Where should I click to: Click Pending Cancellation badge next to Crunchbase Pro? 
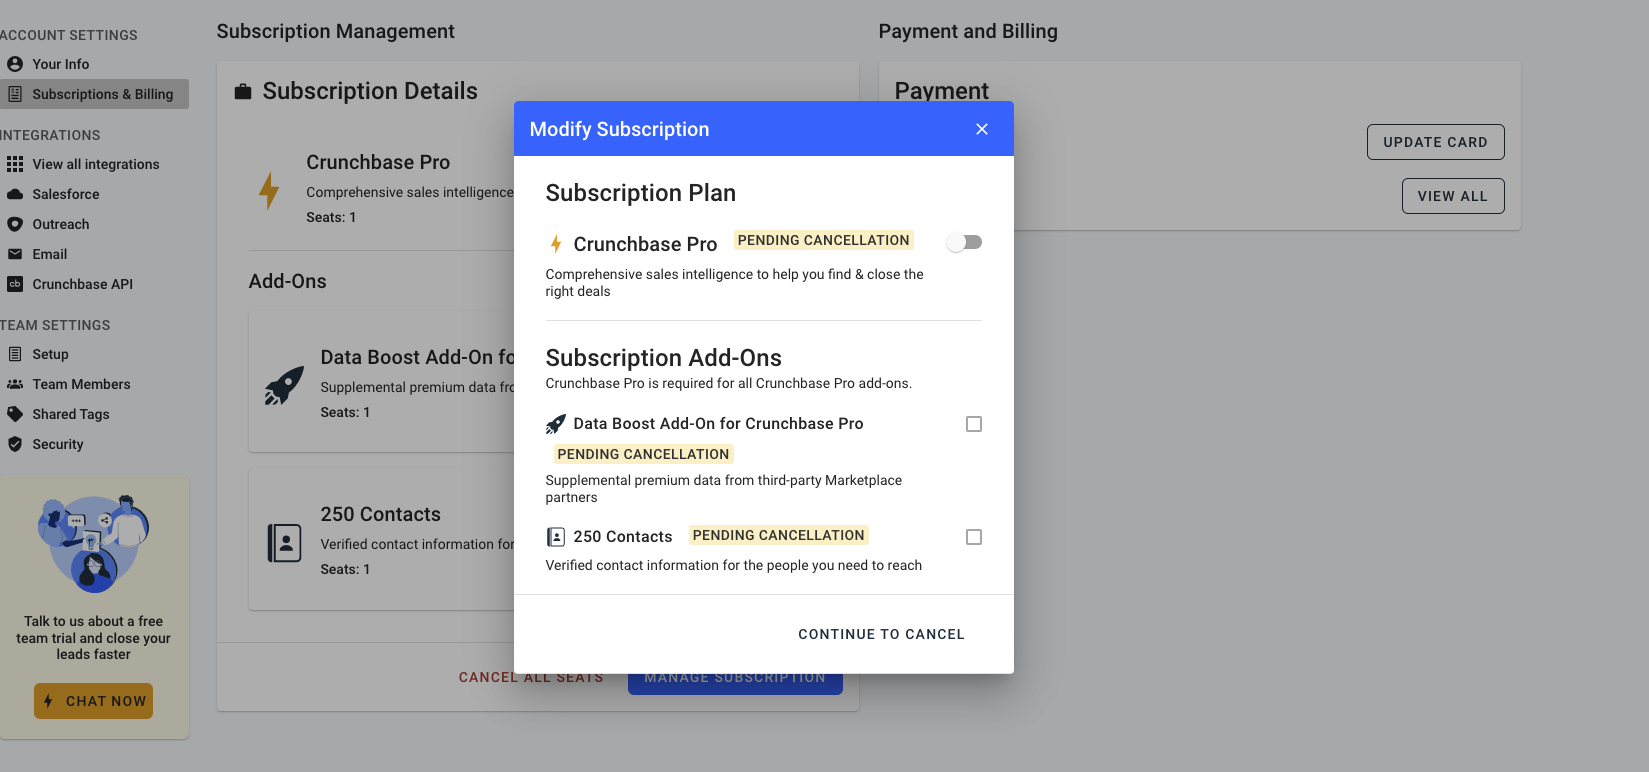coord(824,240)
